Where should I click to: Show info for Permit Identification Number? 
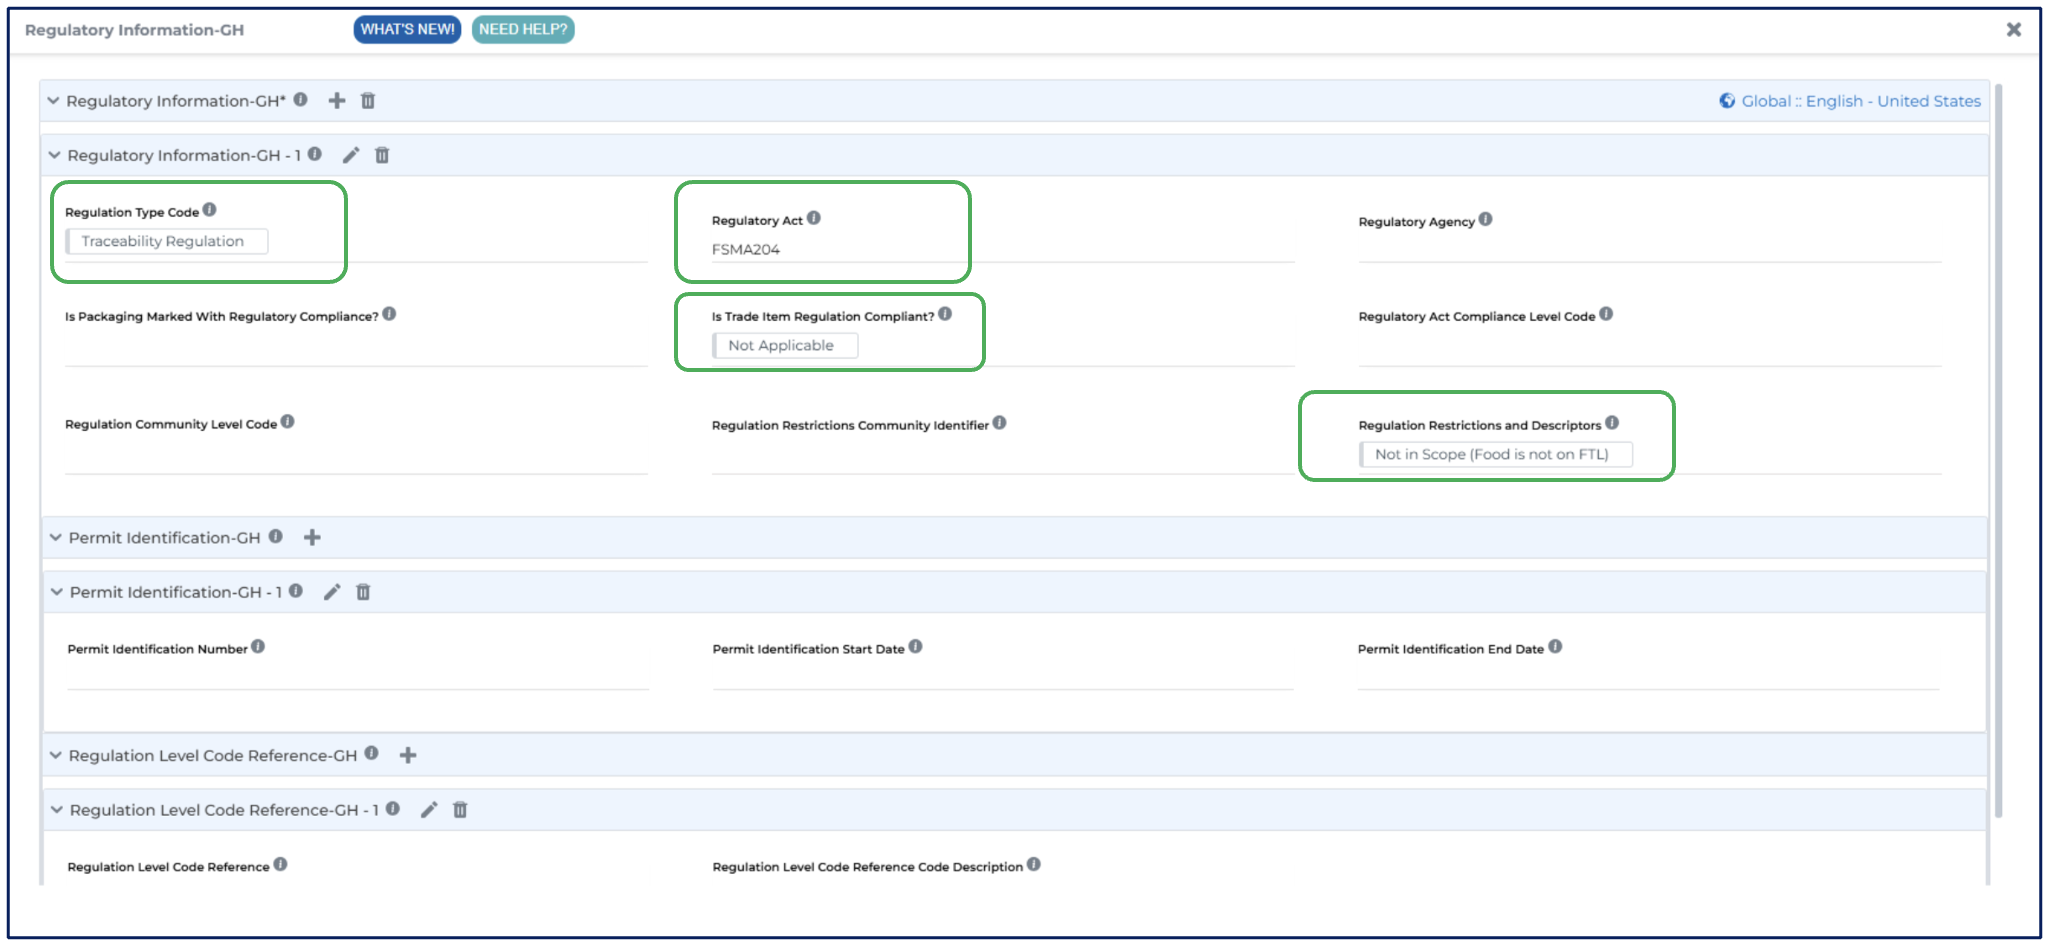[258, 647]
